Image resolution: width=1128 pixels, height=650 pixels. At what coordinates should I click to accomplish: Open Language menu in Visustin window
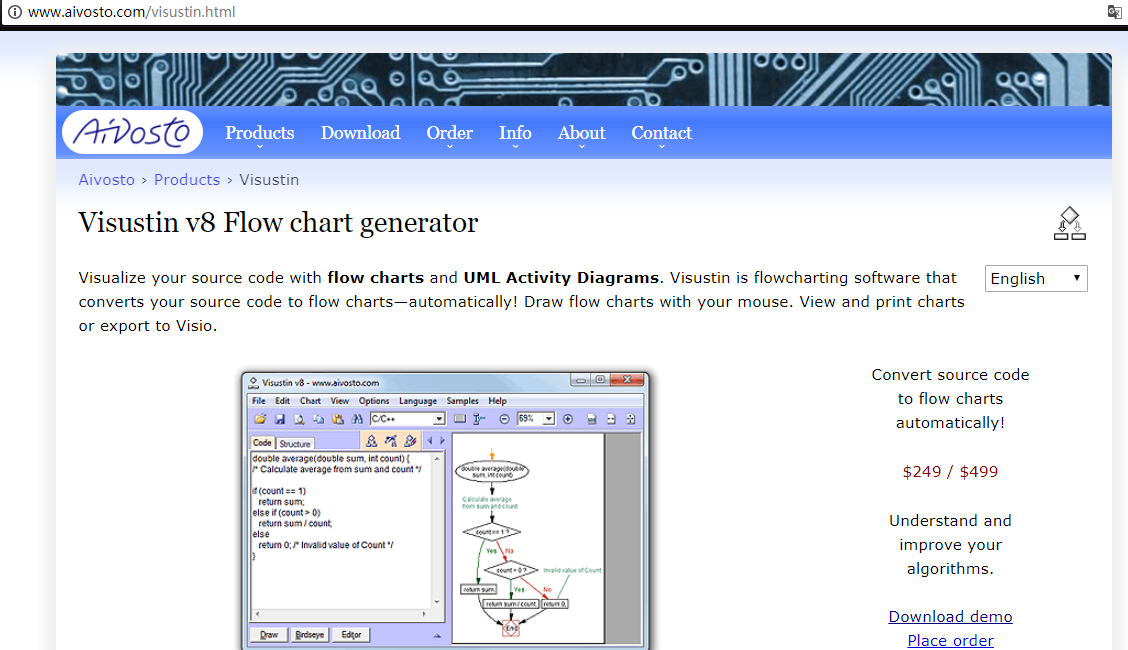point(418,401)
